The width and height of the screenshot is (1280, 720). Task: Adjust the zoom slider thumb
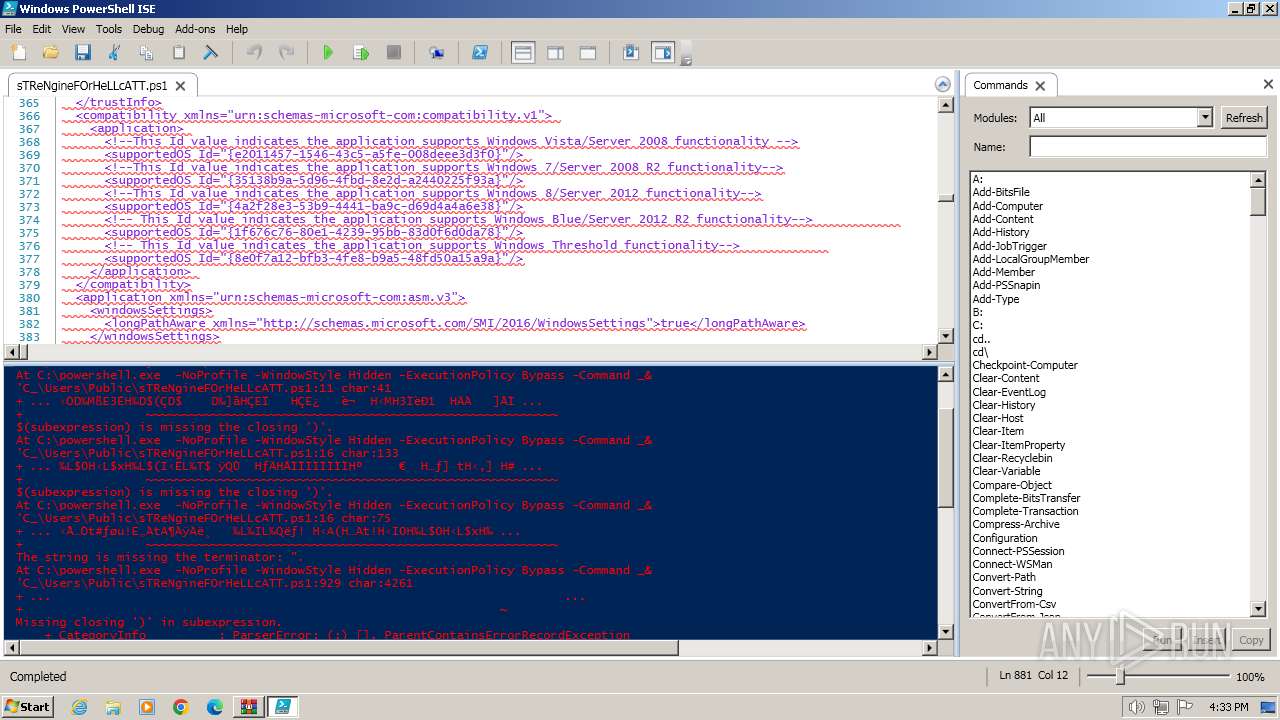(x=1120, y=677)
